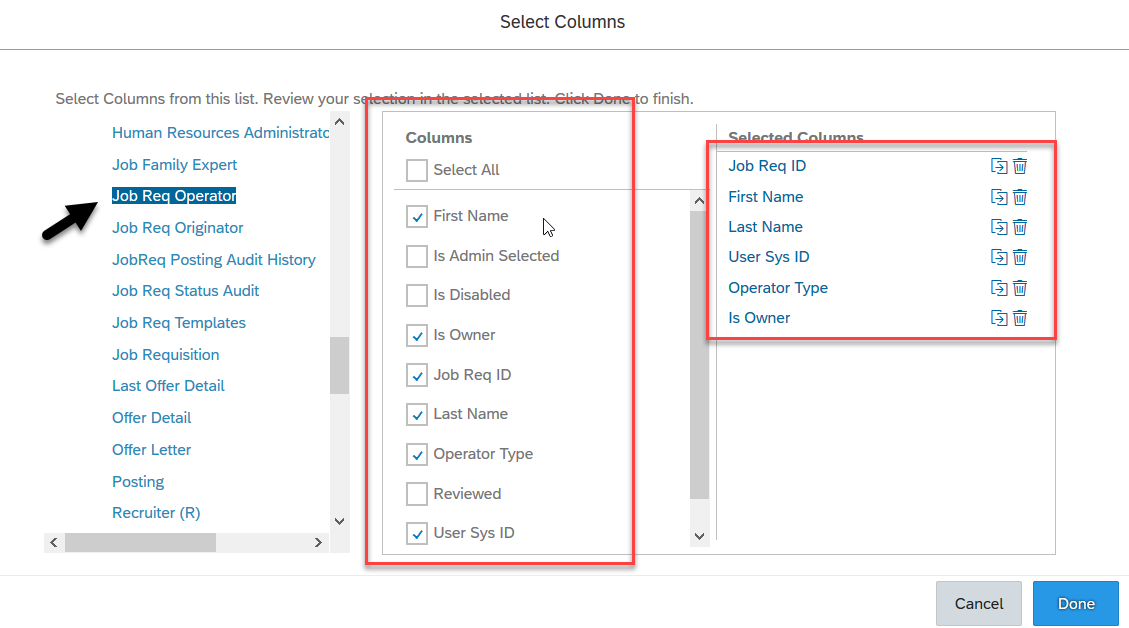Image resolution: width=1129 pixels, height=628 pixels.
Task: Delete Job Req ID from selected columns
Action: coord(1020,166)
